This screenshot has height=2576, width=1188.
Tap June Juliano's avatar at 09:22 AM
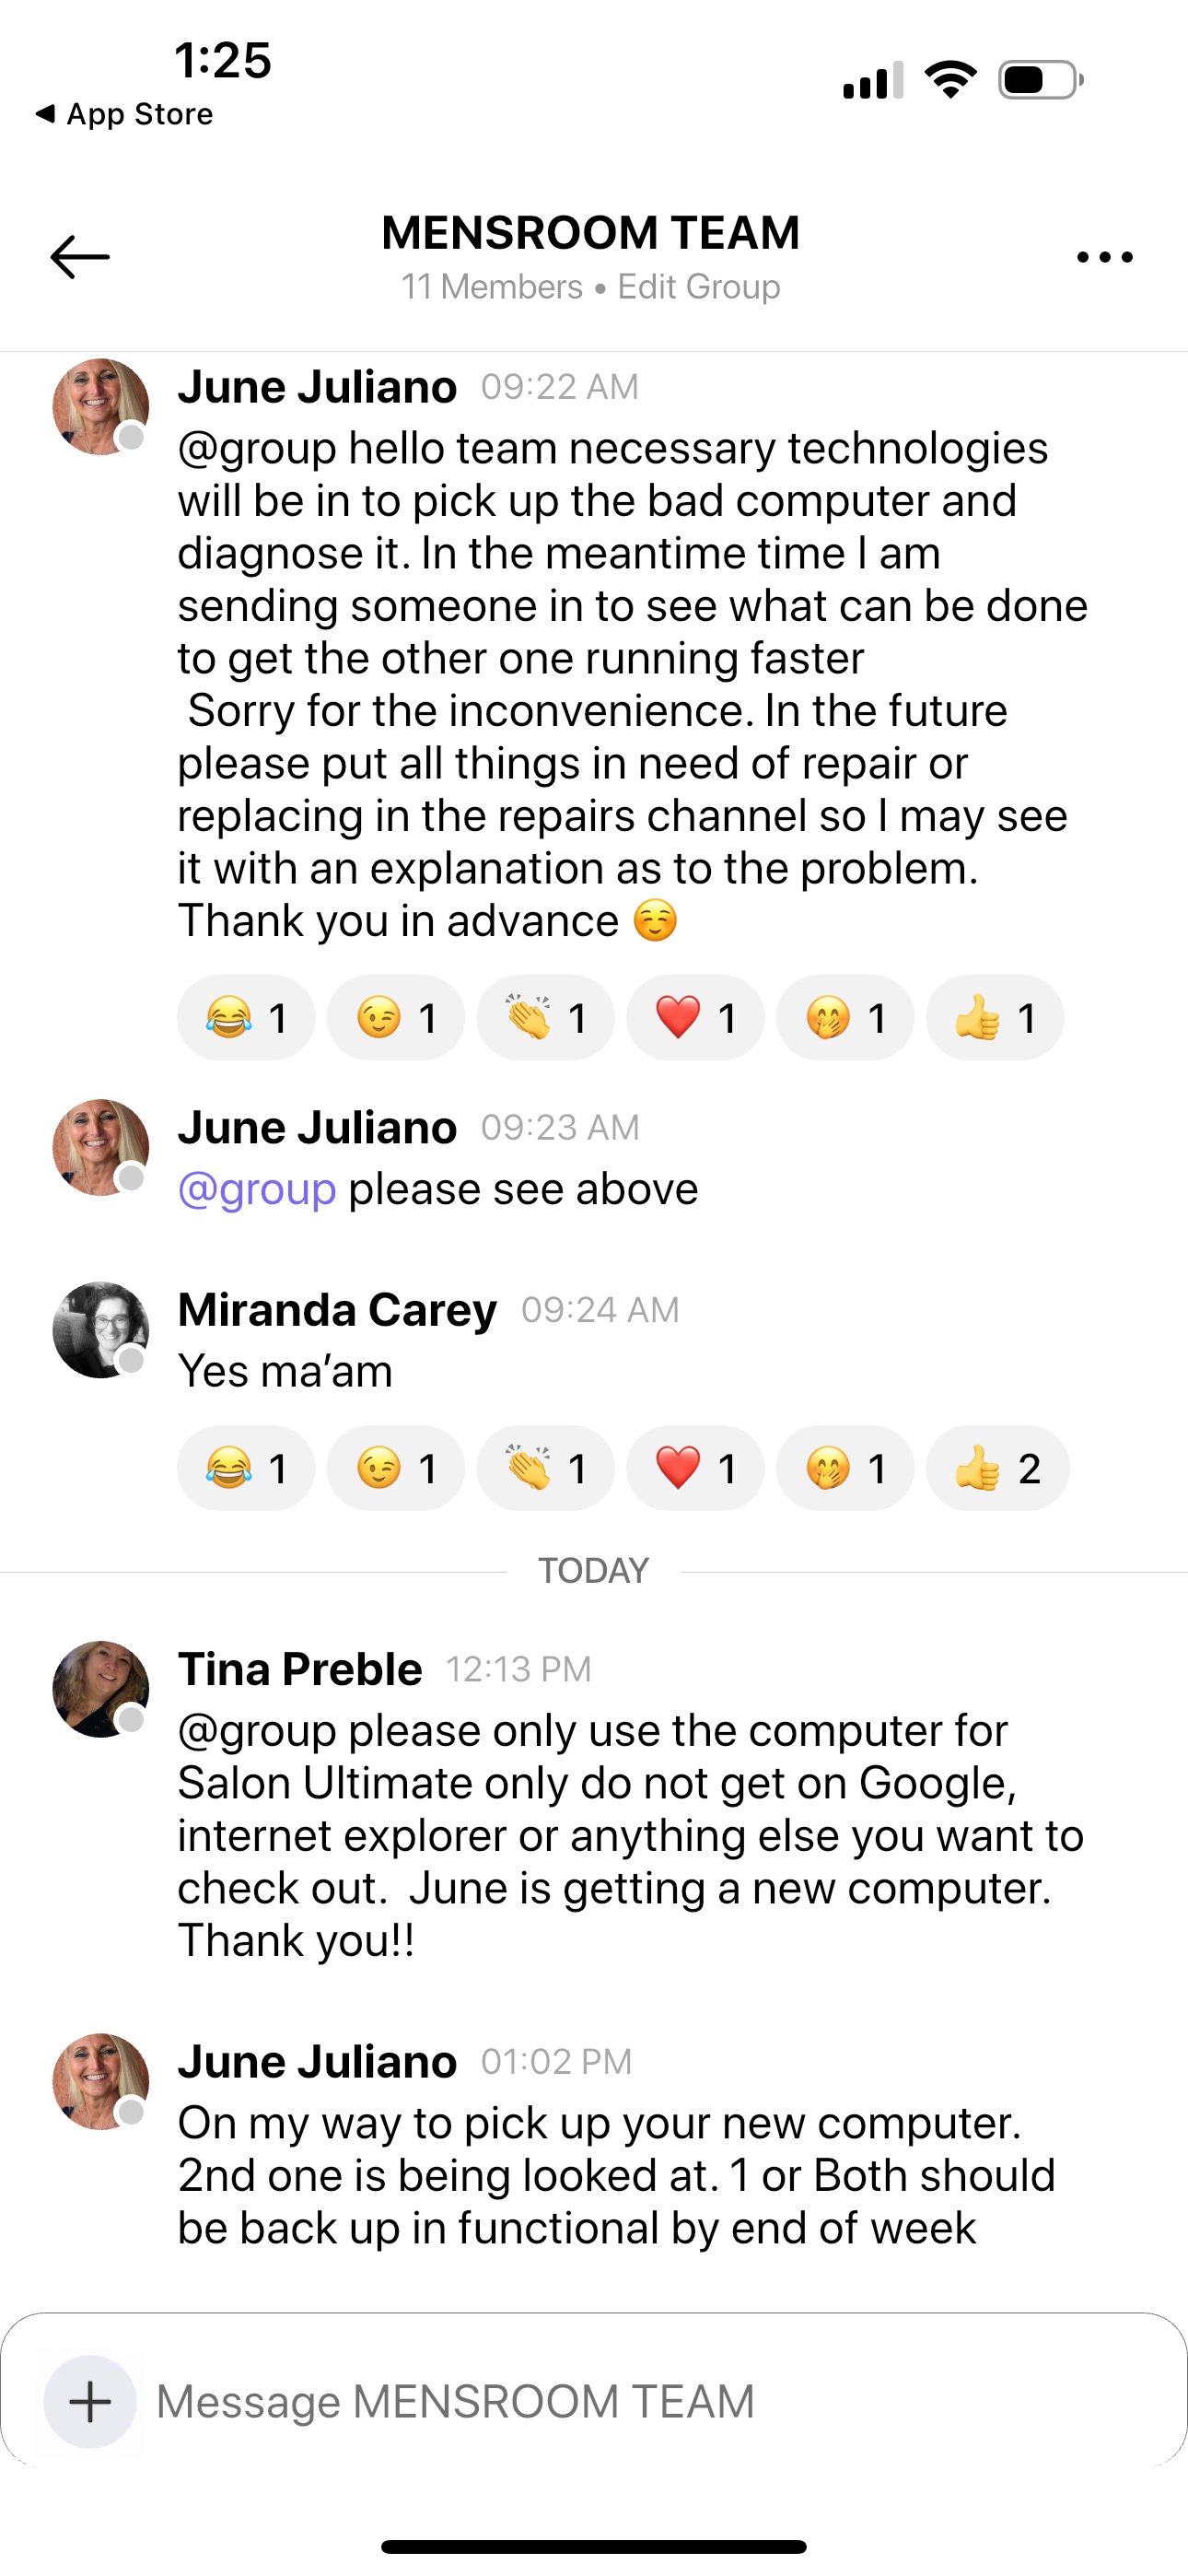101,407
